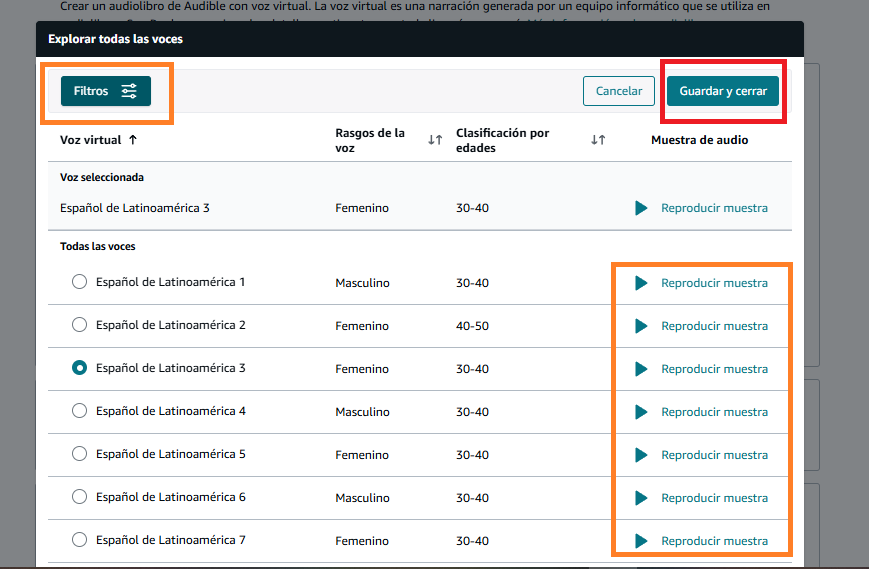Play icon for Español de Latinoamérica 5
Viewport: 869px width, 569px height.
[641, 455]
